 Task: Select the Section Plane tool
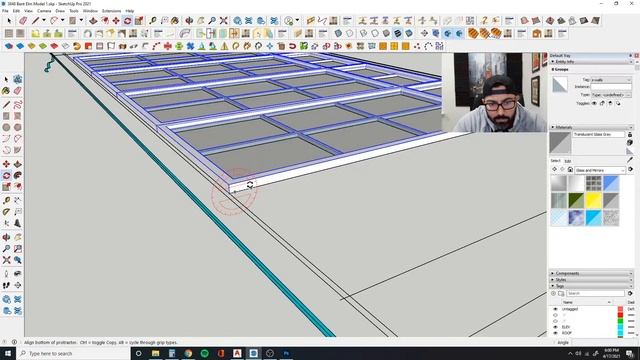click(x=18, y=285)
